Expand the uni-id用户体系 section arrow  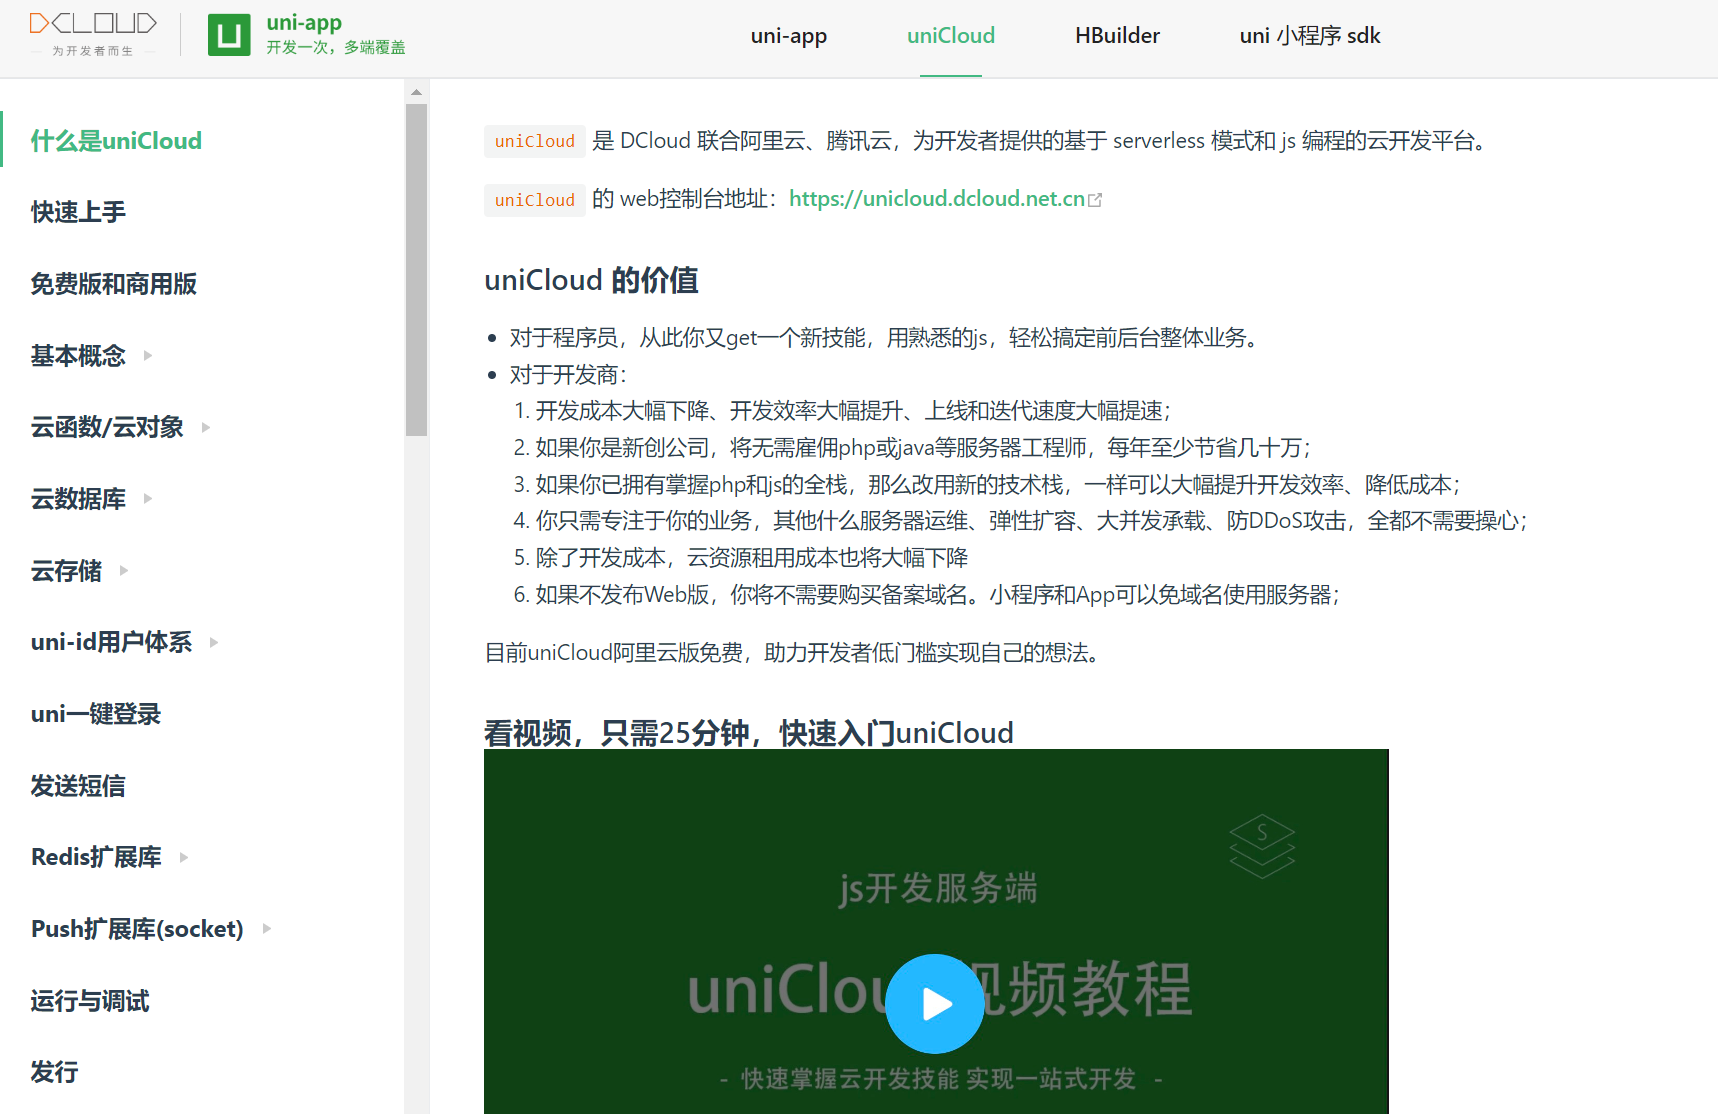[x=214, y=642]
